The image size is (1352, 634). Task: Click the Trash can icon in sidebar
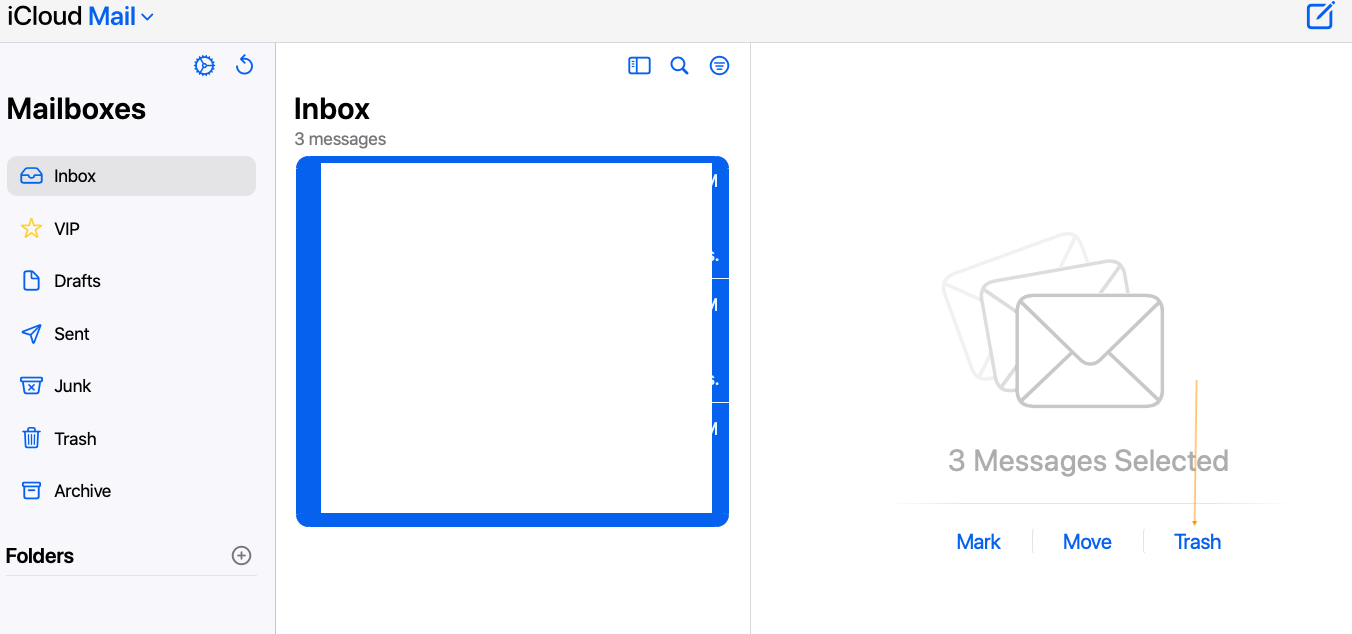[32, 439]
